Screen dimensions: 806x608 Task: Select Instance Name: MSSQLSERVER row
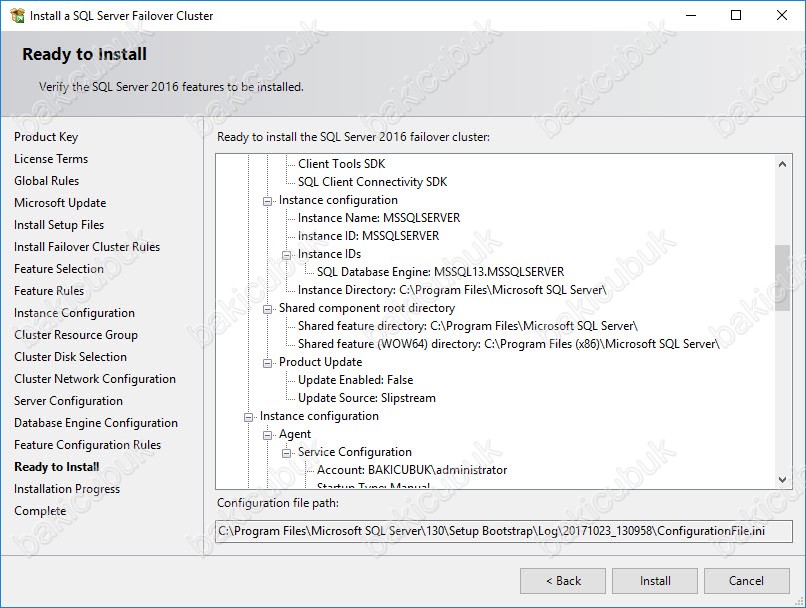tap(379, 218)
